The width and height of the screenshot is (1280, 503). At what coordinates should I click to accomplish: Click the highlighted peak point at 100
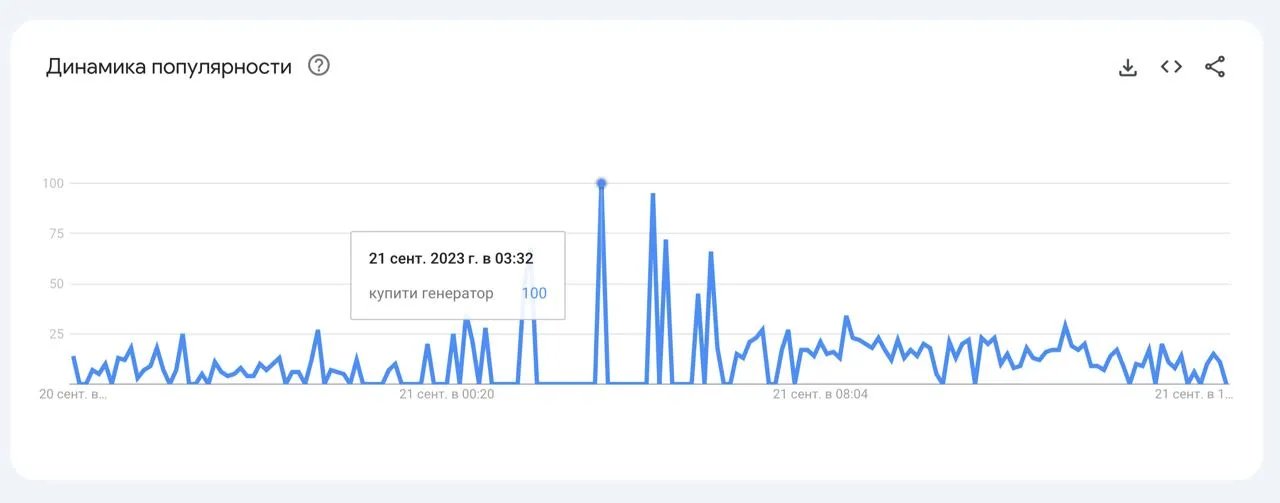click(601, 183)
